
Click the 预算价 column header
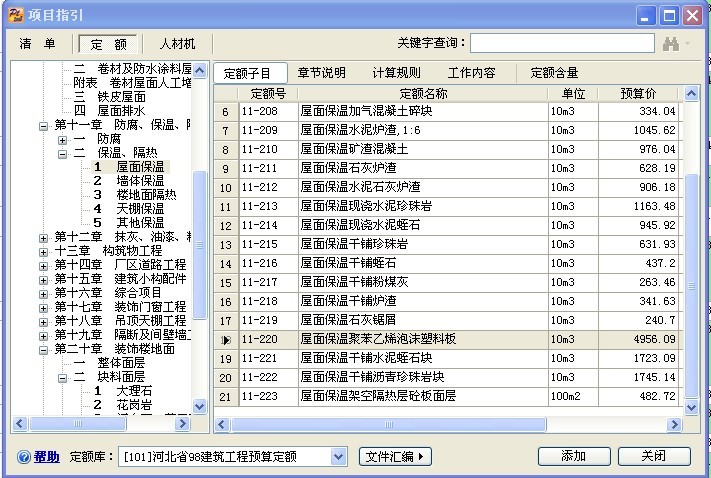638,94
